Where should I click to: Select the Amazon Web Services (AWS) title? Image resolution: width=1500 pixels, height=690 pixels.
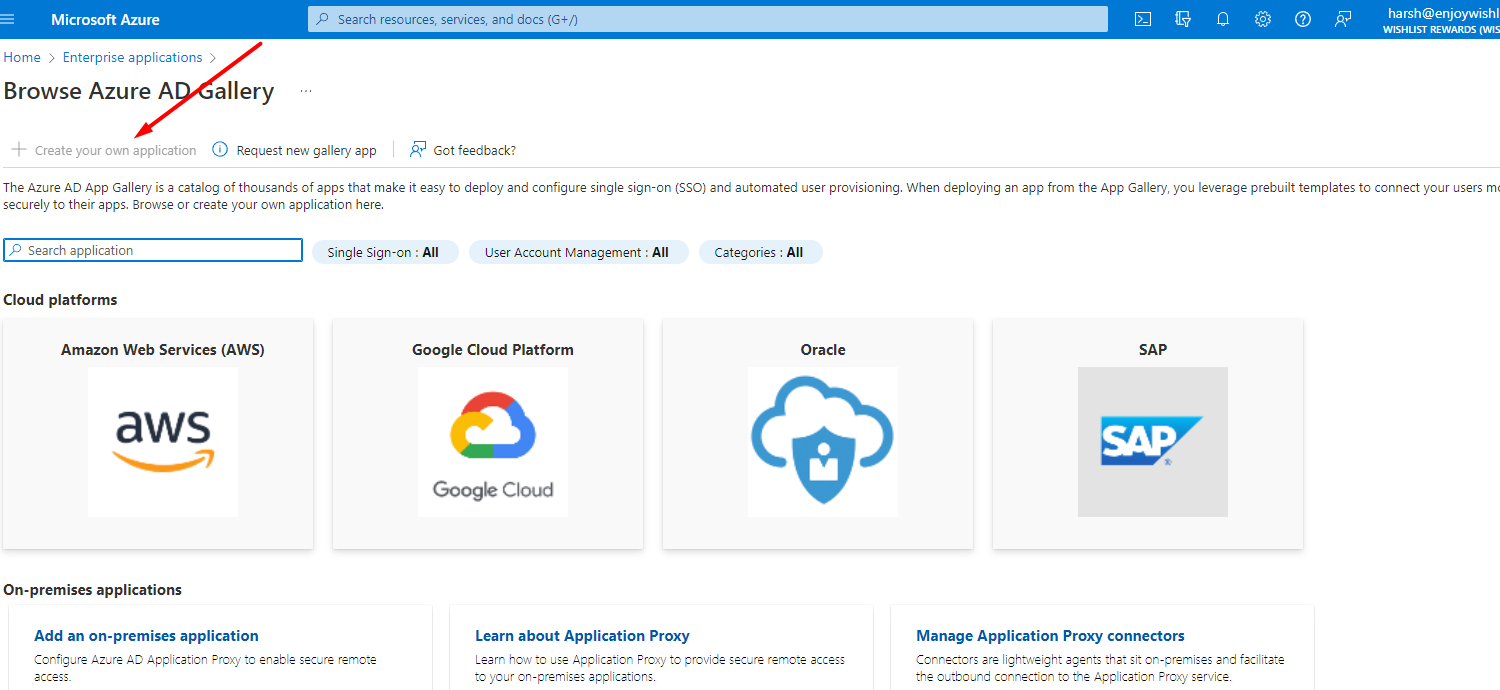[163, 349]
